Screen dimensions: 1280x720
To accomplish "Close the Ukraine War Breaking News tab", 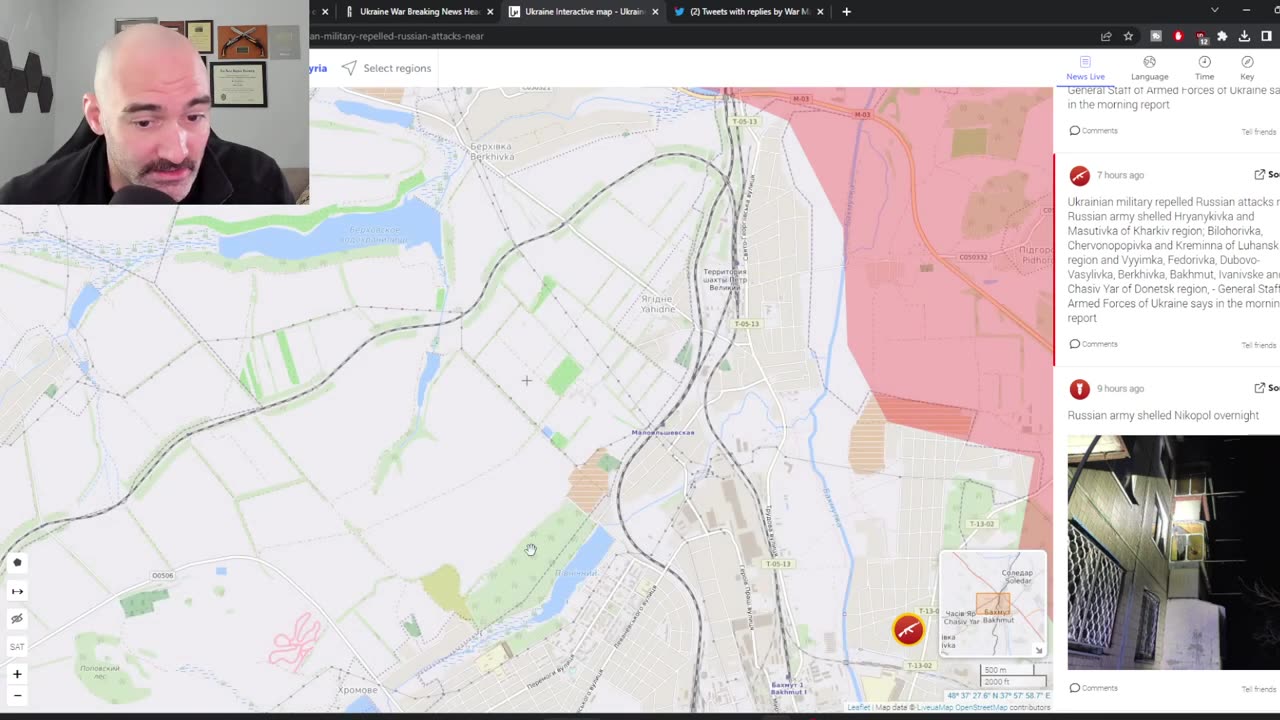I will pyautogui.click(x=490, y=12).
